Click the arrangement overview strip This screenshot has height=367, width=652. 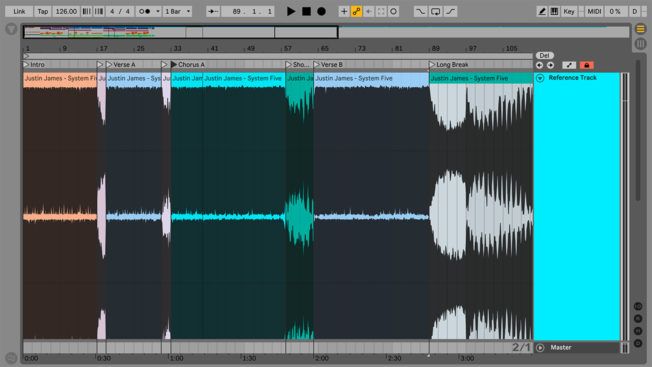[326, 32]
